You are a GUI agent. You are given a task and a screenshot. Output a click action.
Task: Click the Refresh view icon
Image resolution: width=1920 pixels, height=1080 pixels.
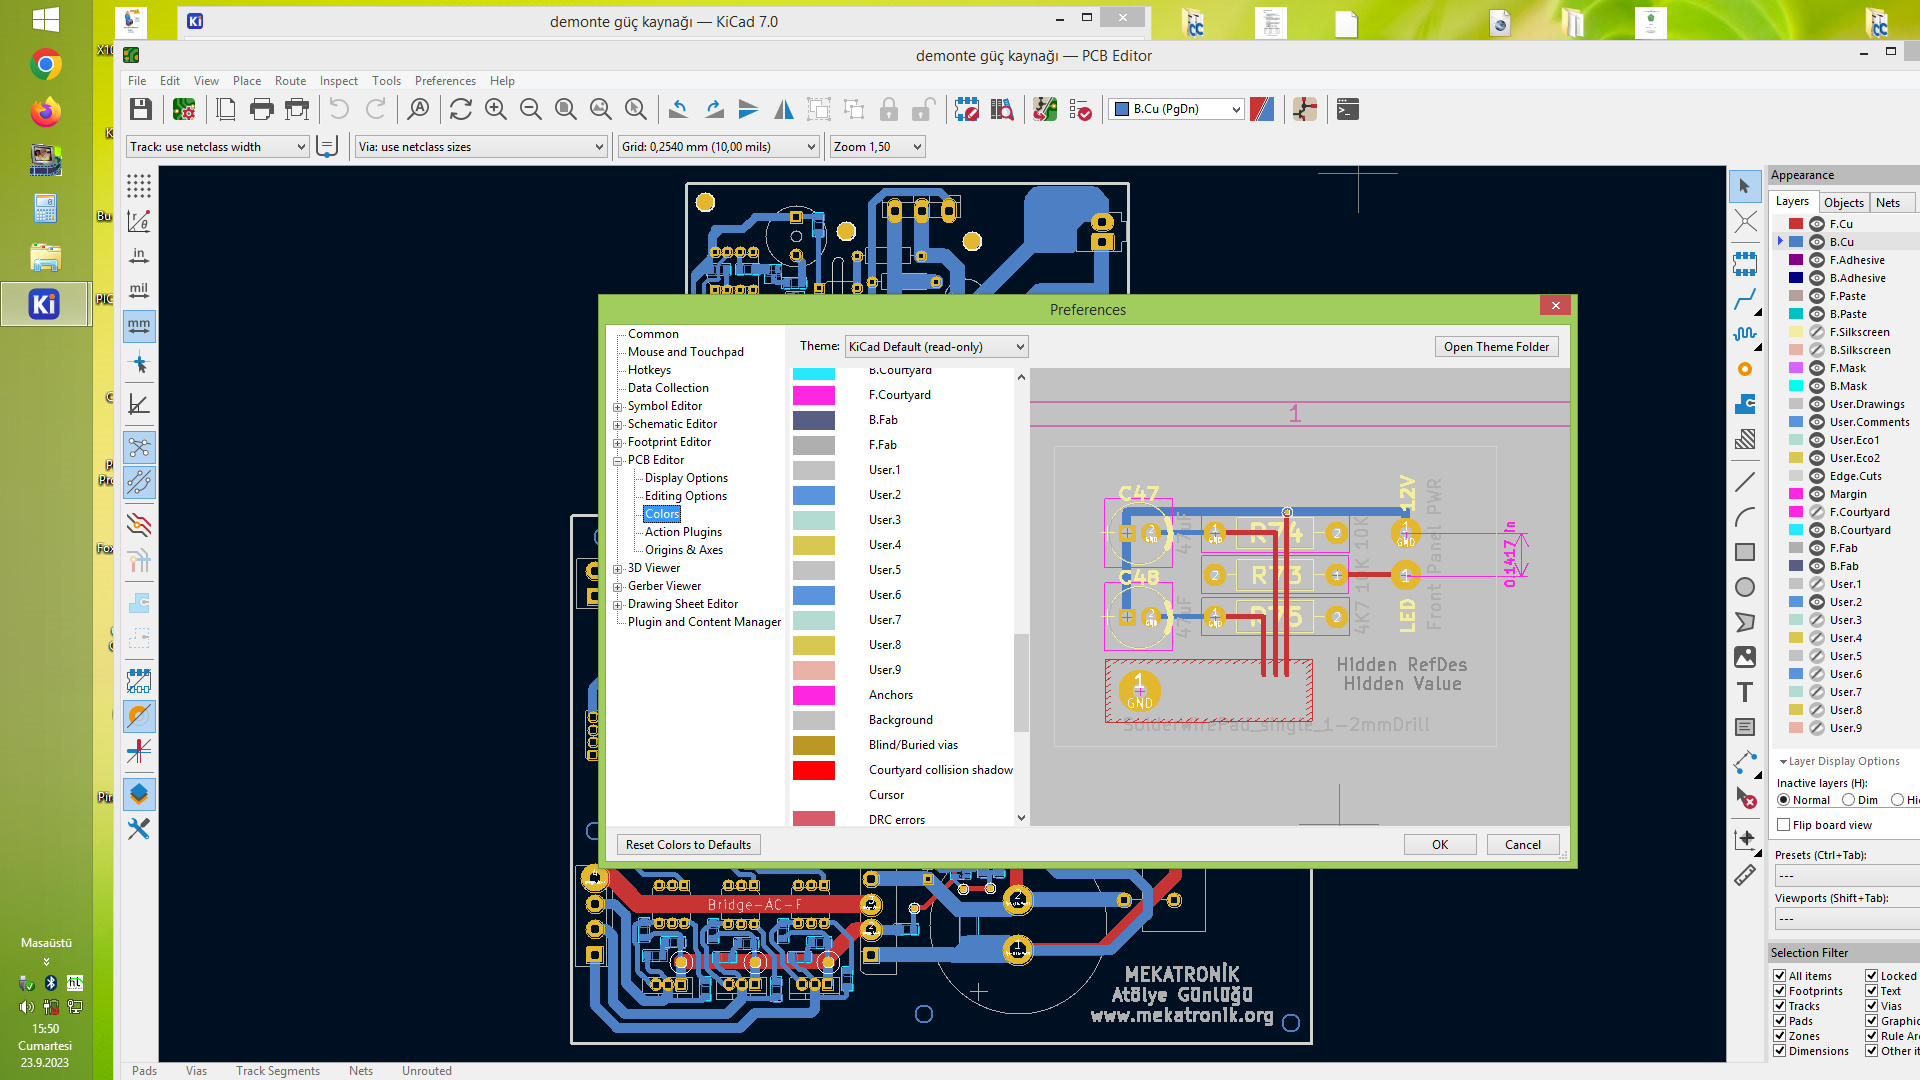point(461,109)
